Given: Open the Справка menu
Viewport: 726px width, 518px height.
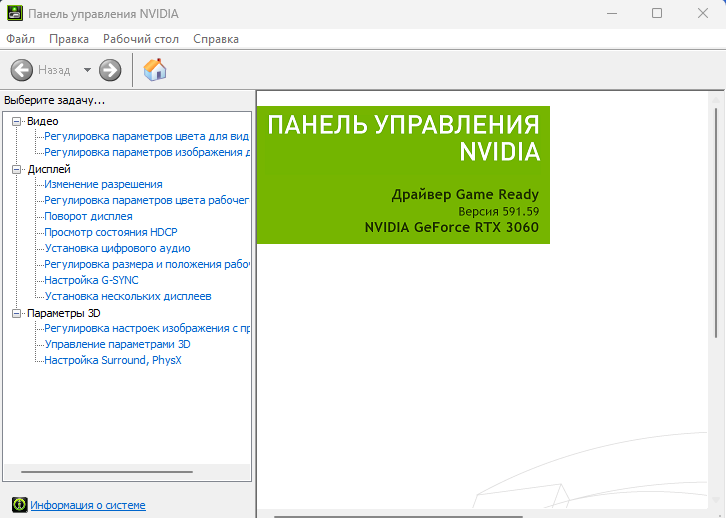Looking at the screenshot, I should 215,39.
